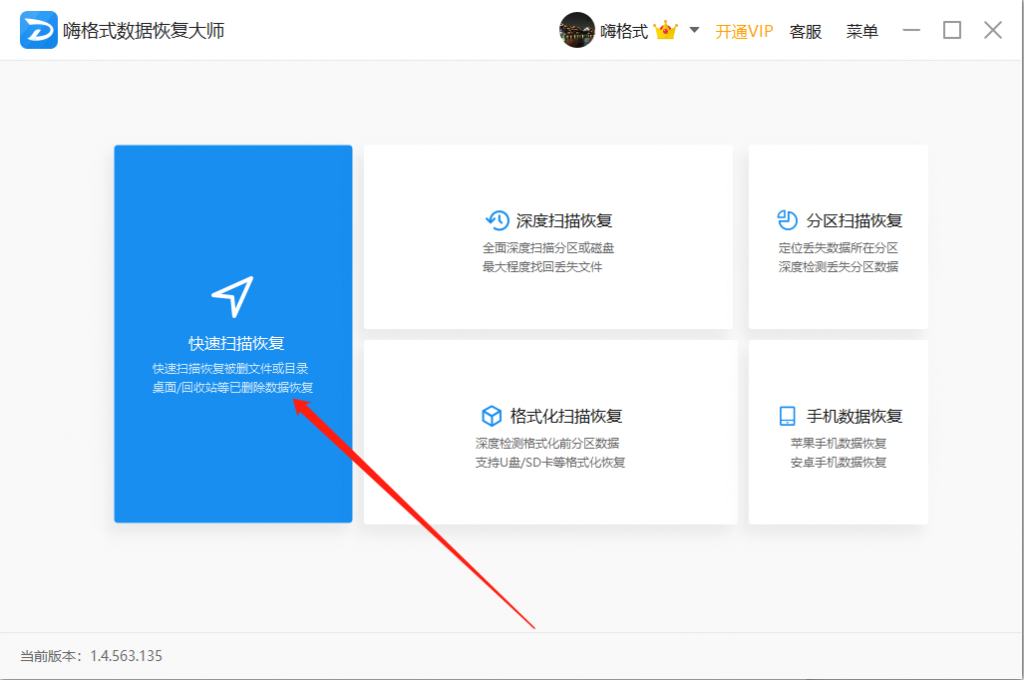Viewport: 1024px width, 680px height.
Task: Click the blue app logo icon
Action: [39, 30]
